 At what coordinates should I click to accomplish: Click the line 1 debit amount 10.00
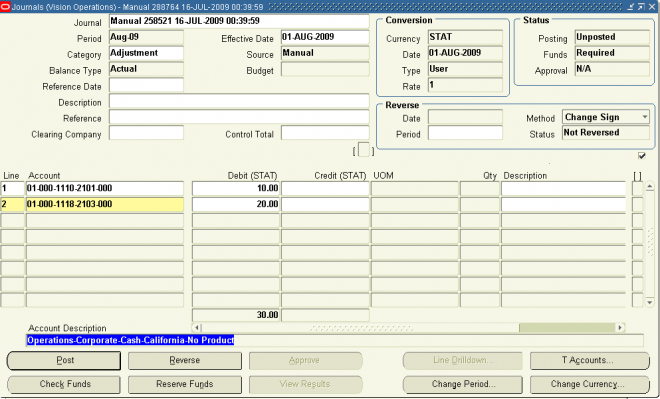(236, 189)
